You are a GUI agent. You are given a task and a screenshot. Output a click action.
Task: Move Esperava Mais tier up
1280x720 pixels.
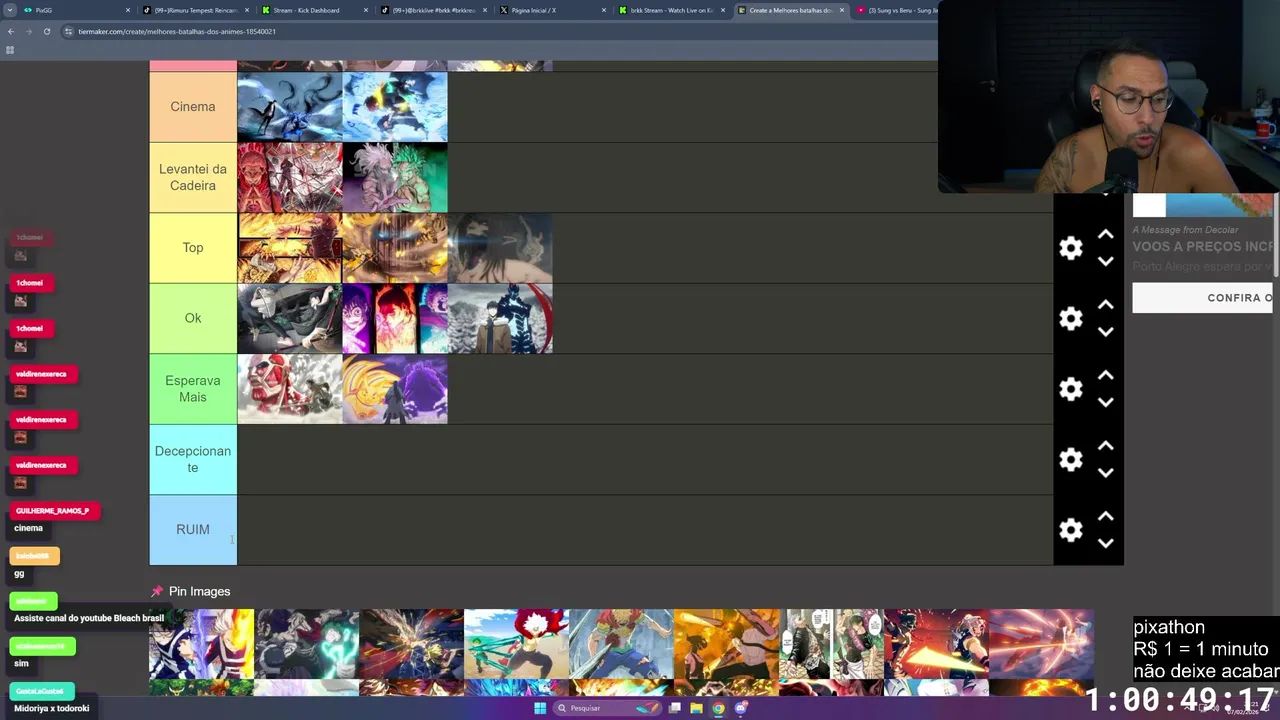[1105, 375]
